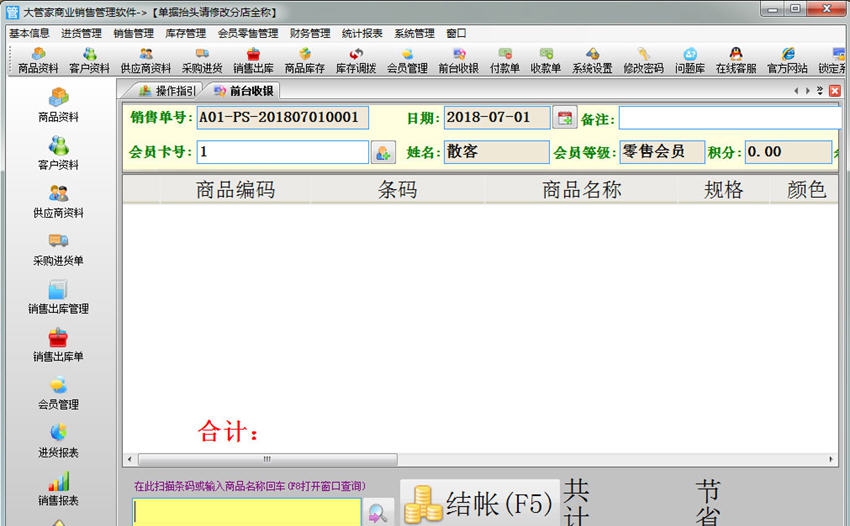Click 商品名称 column header
The image size is (850, 526).
click(x=581, y=190)
